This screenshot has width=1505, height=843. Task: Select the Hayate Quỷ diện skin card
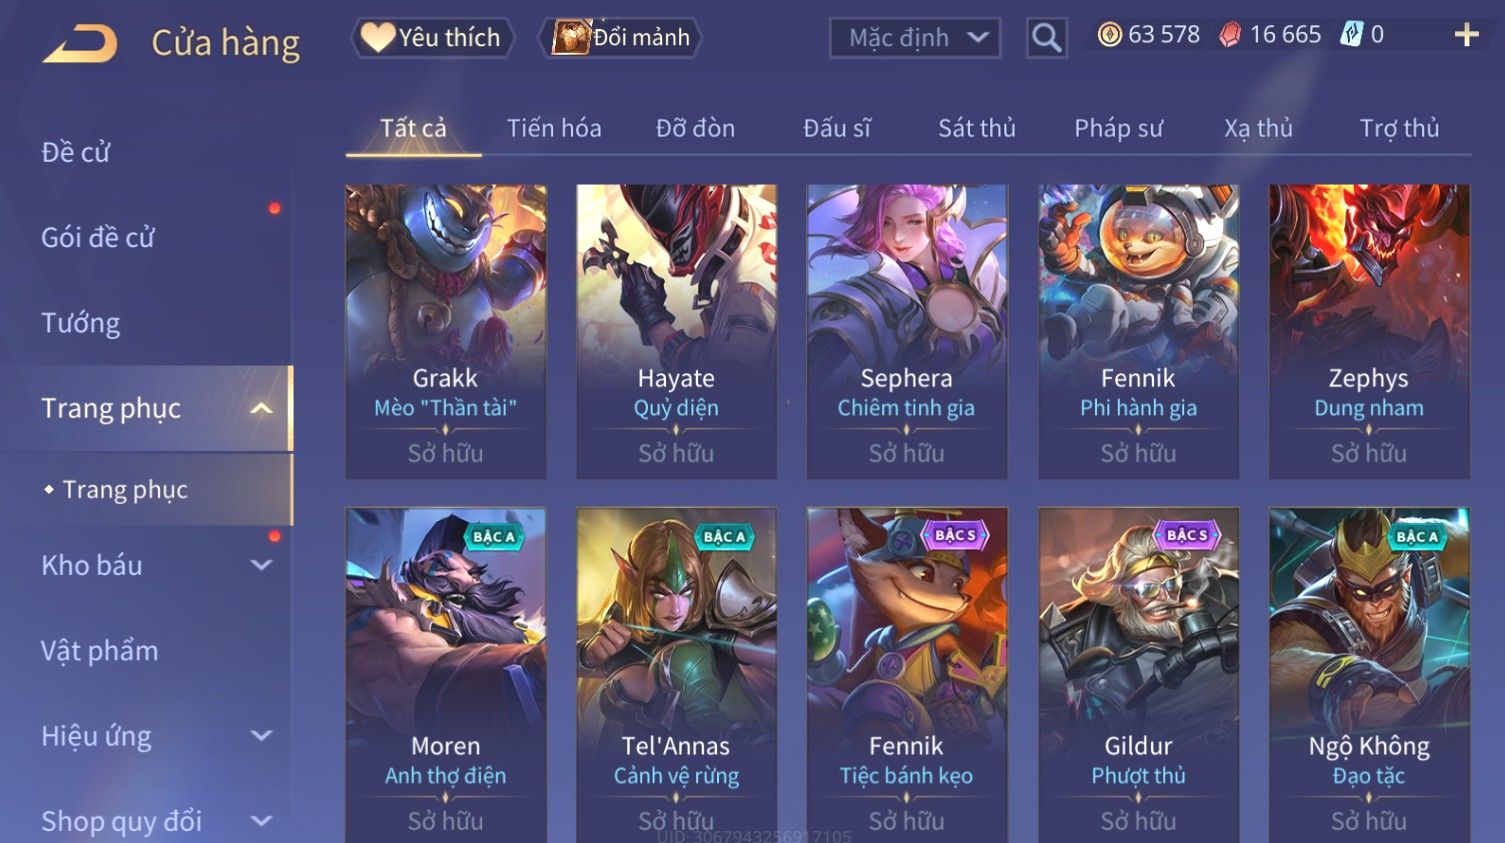tap(676, 331)
